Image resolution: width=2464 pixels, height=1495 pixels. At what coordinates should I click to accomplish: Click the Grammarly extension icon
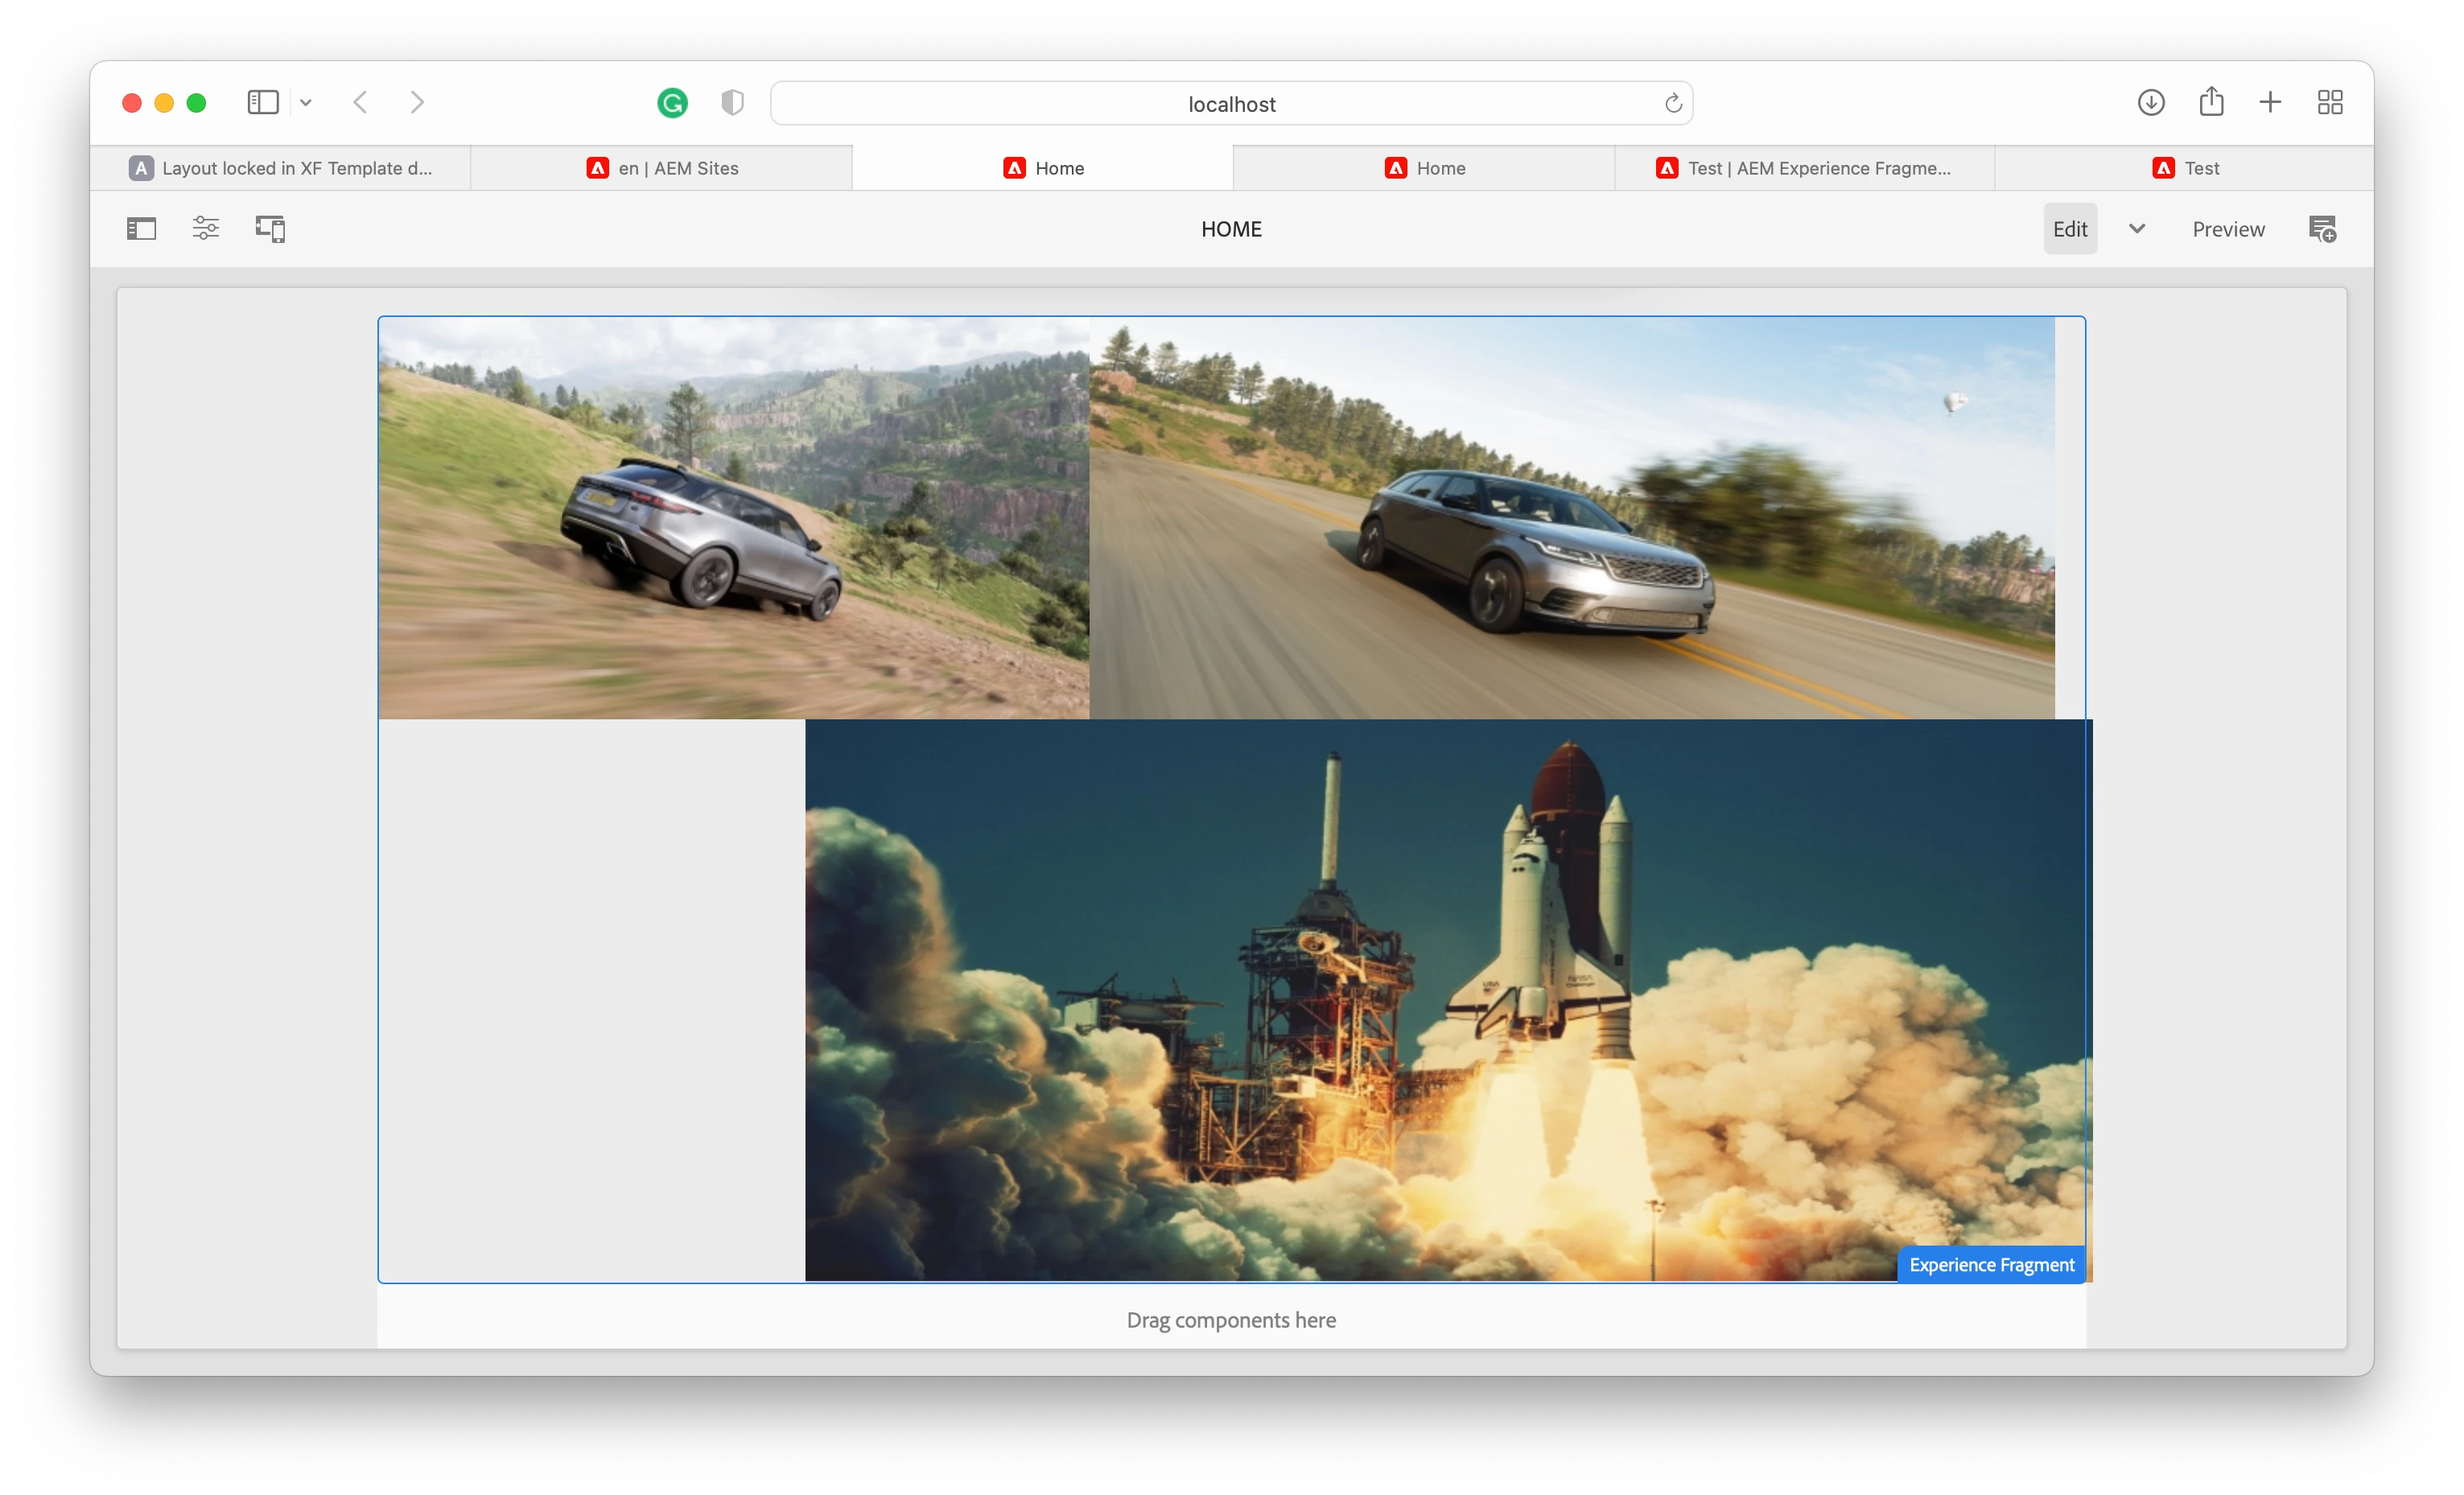coord(672,103)
